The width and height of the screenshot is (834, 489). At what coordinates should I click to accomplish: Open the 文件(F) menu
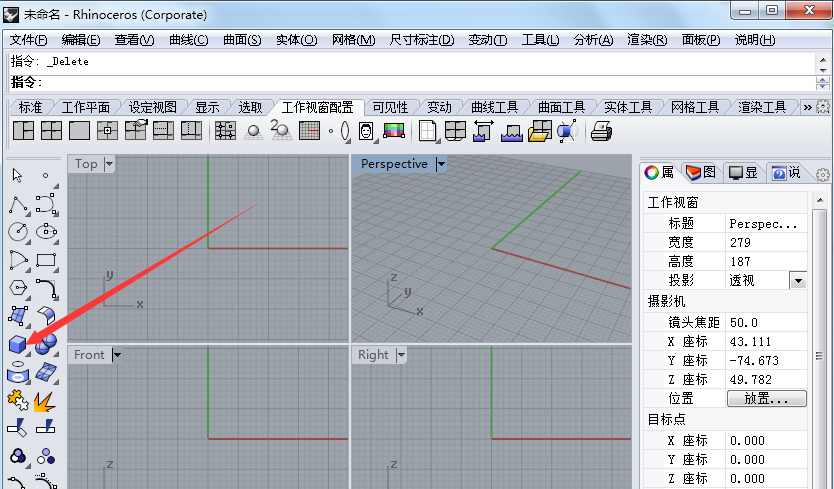coord(29,40)
